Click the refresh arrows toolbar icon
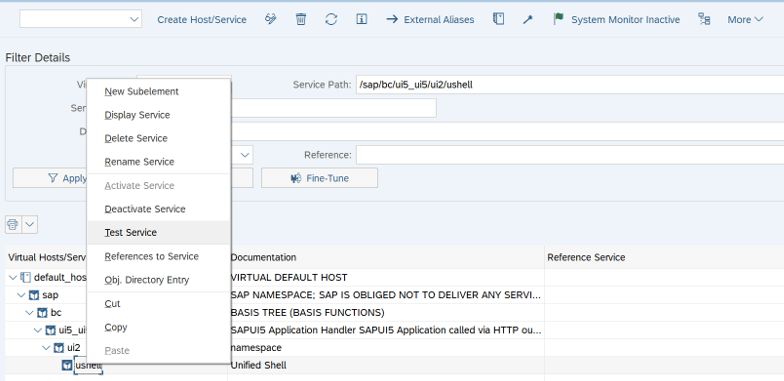This screenshot has width=784, height=381. point(331,20)
